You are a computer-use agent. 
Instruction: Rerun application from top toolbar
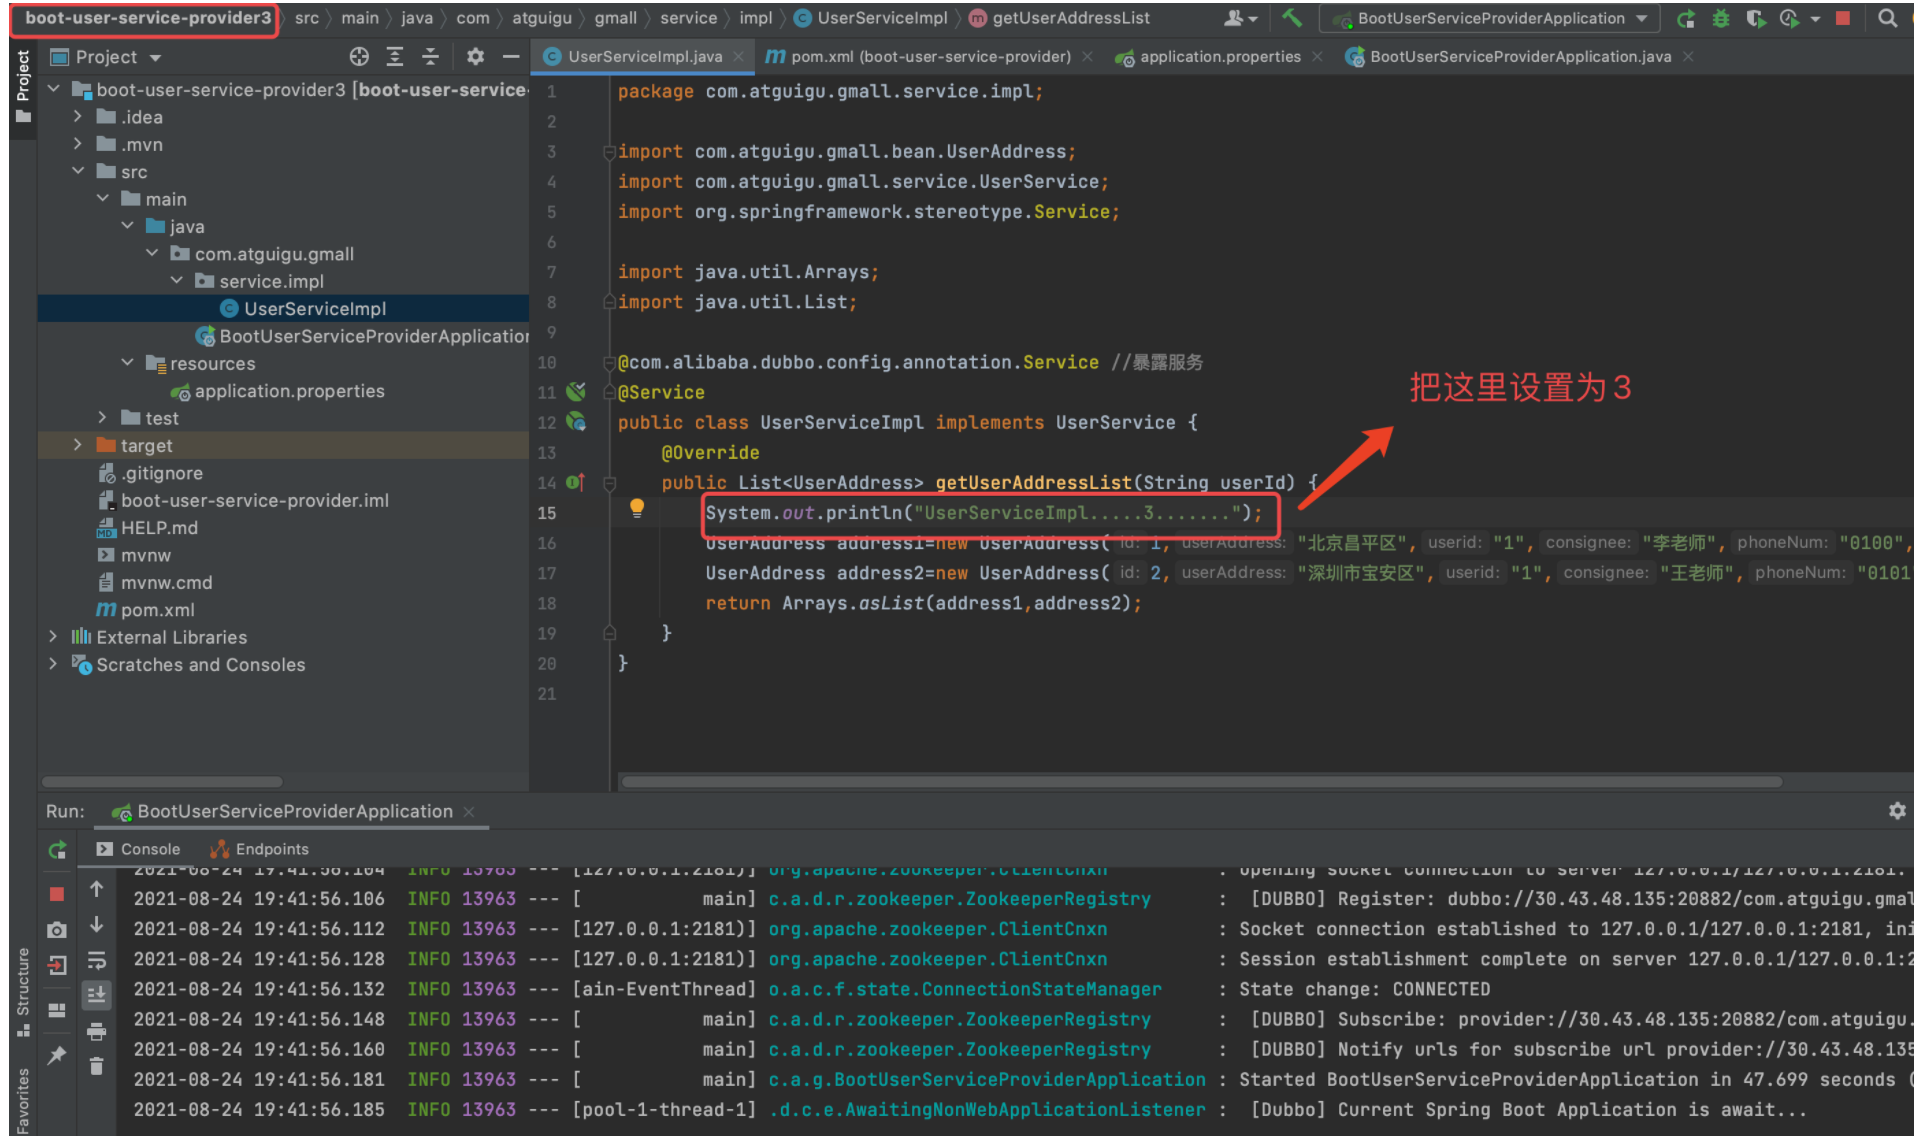pos(1686,18)
